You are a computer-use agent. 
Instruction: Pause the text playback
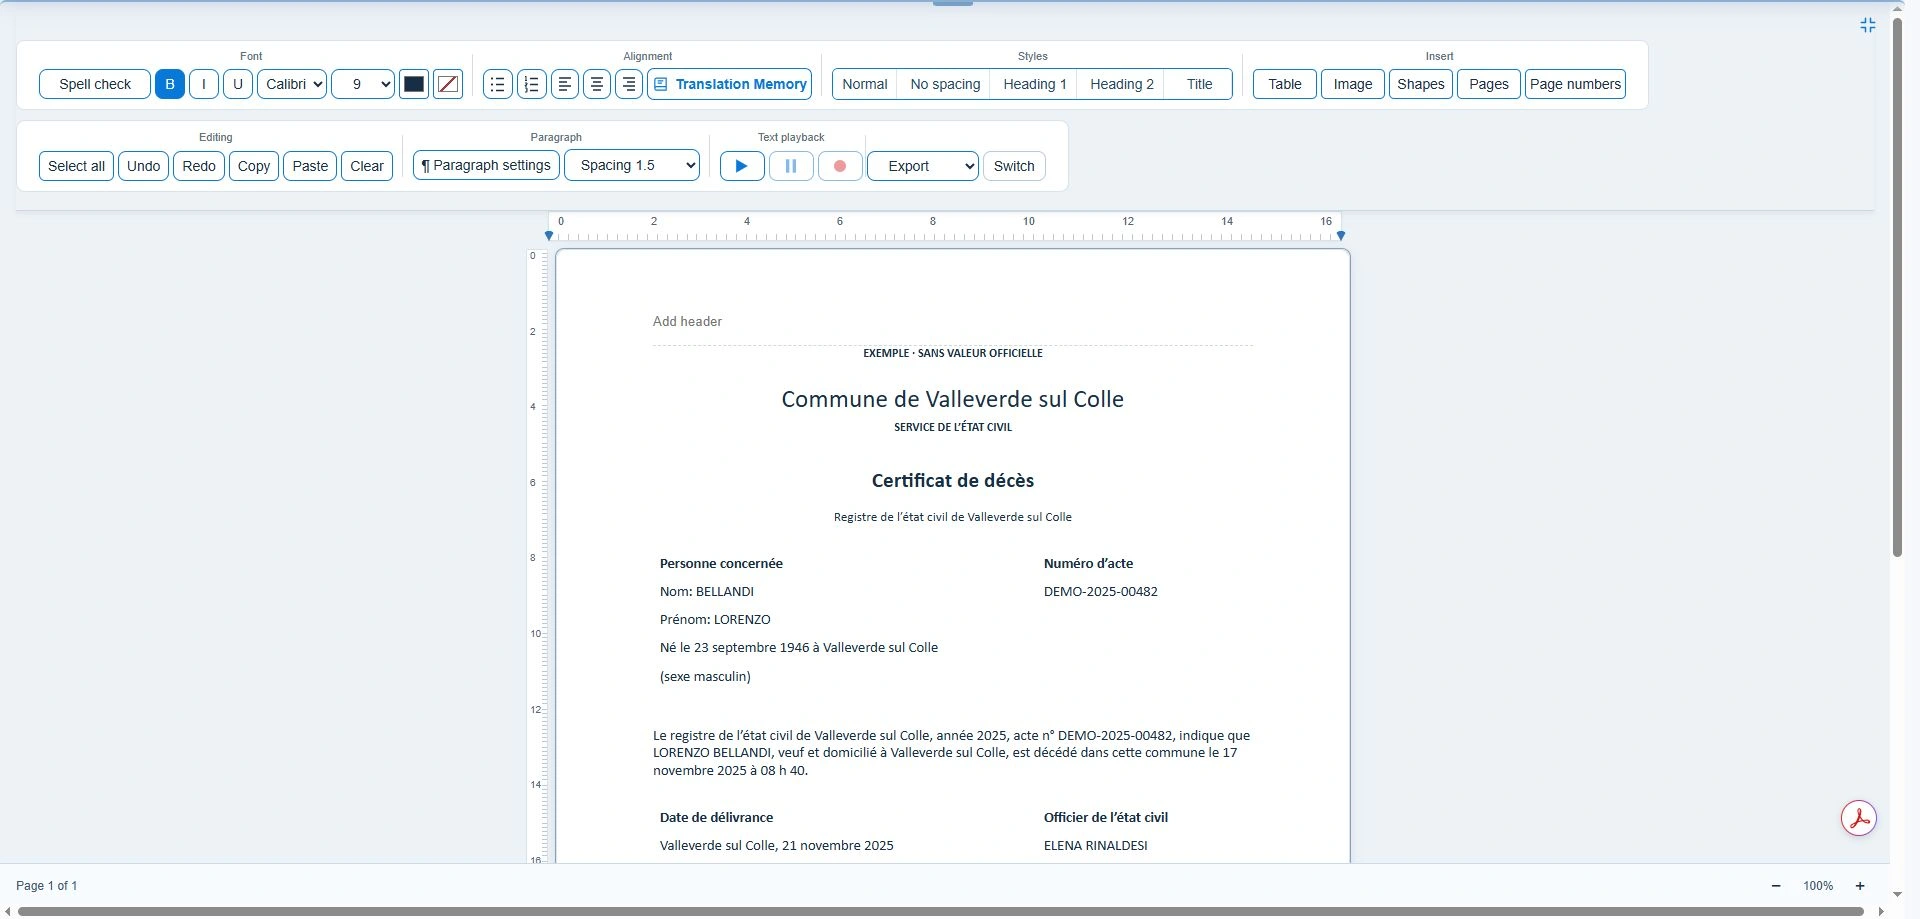pyautogui.click(x=791, y=166)
